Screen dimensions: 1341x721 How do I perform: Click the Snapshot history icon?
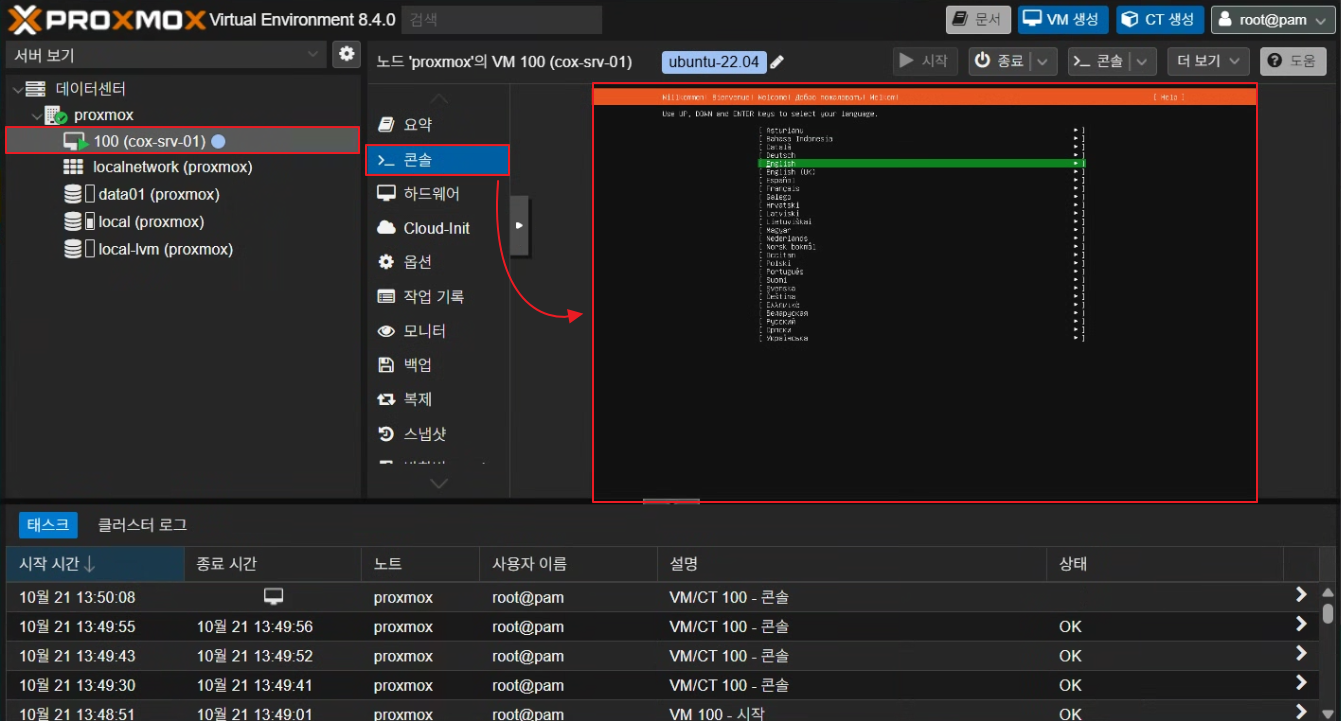point(386,434)
